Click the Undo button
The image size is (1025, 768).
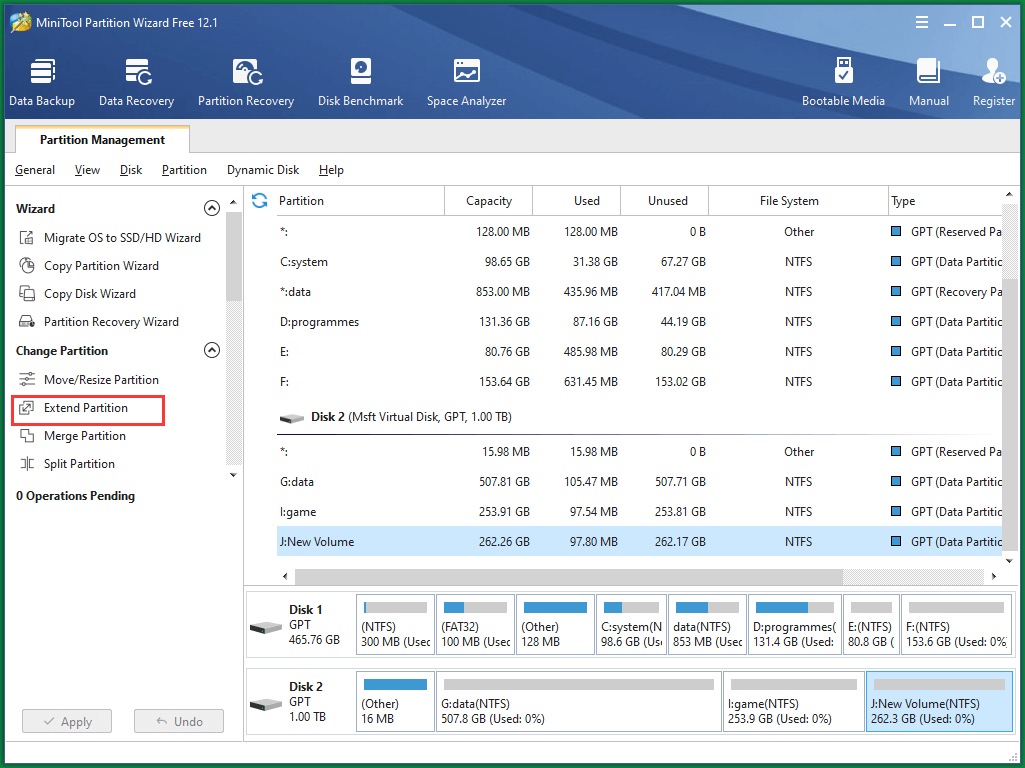[x=179, y=722]
